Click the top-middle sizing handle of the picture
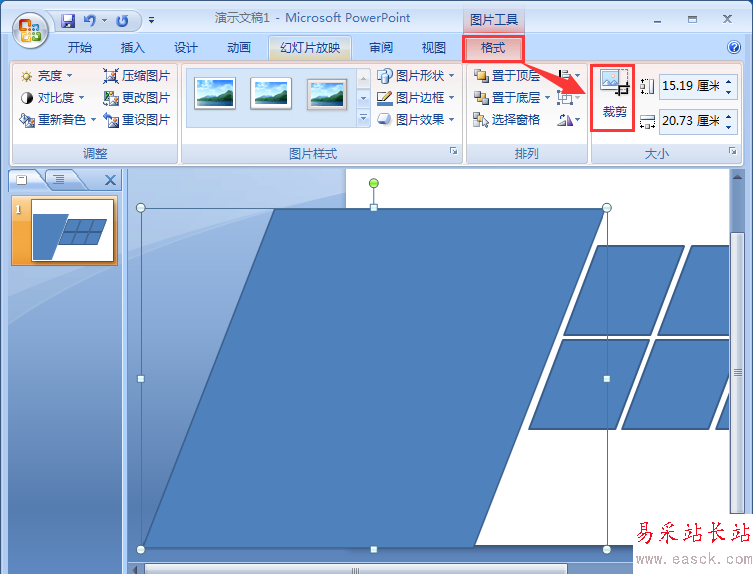Image resolution: width=753 pixels, height=574 pixels. point(374,208)
